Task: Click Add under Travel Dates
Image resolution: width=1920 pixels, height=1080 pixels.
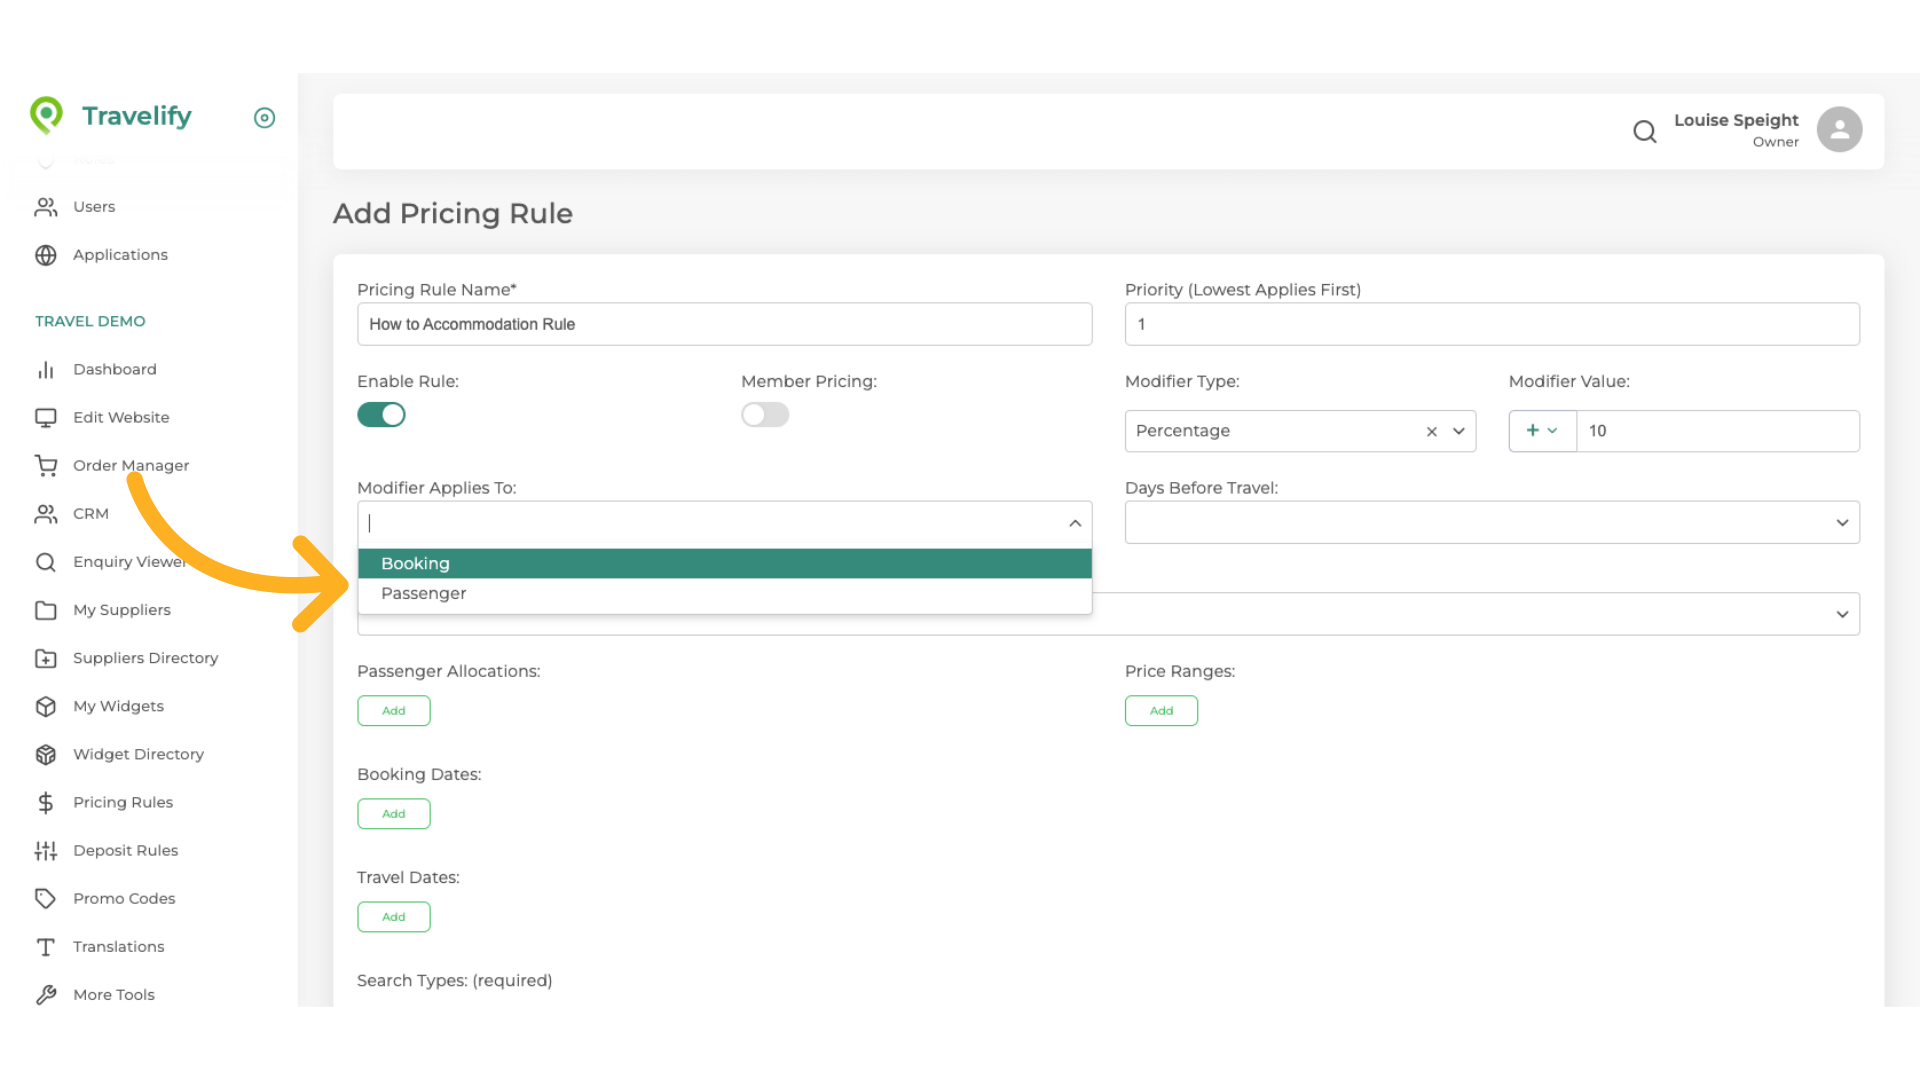Action: pyautogui.click(x=393, y=916)
